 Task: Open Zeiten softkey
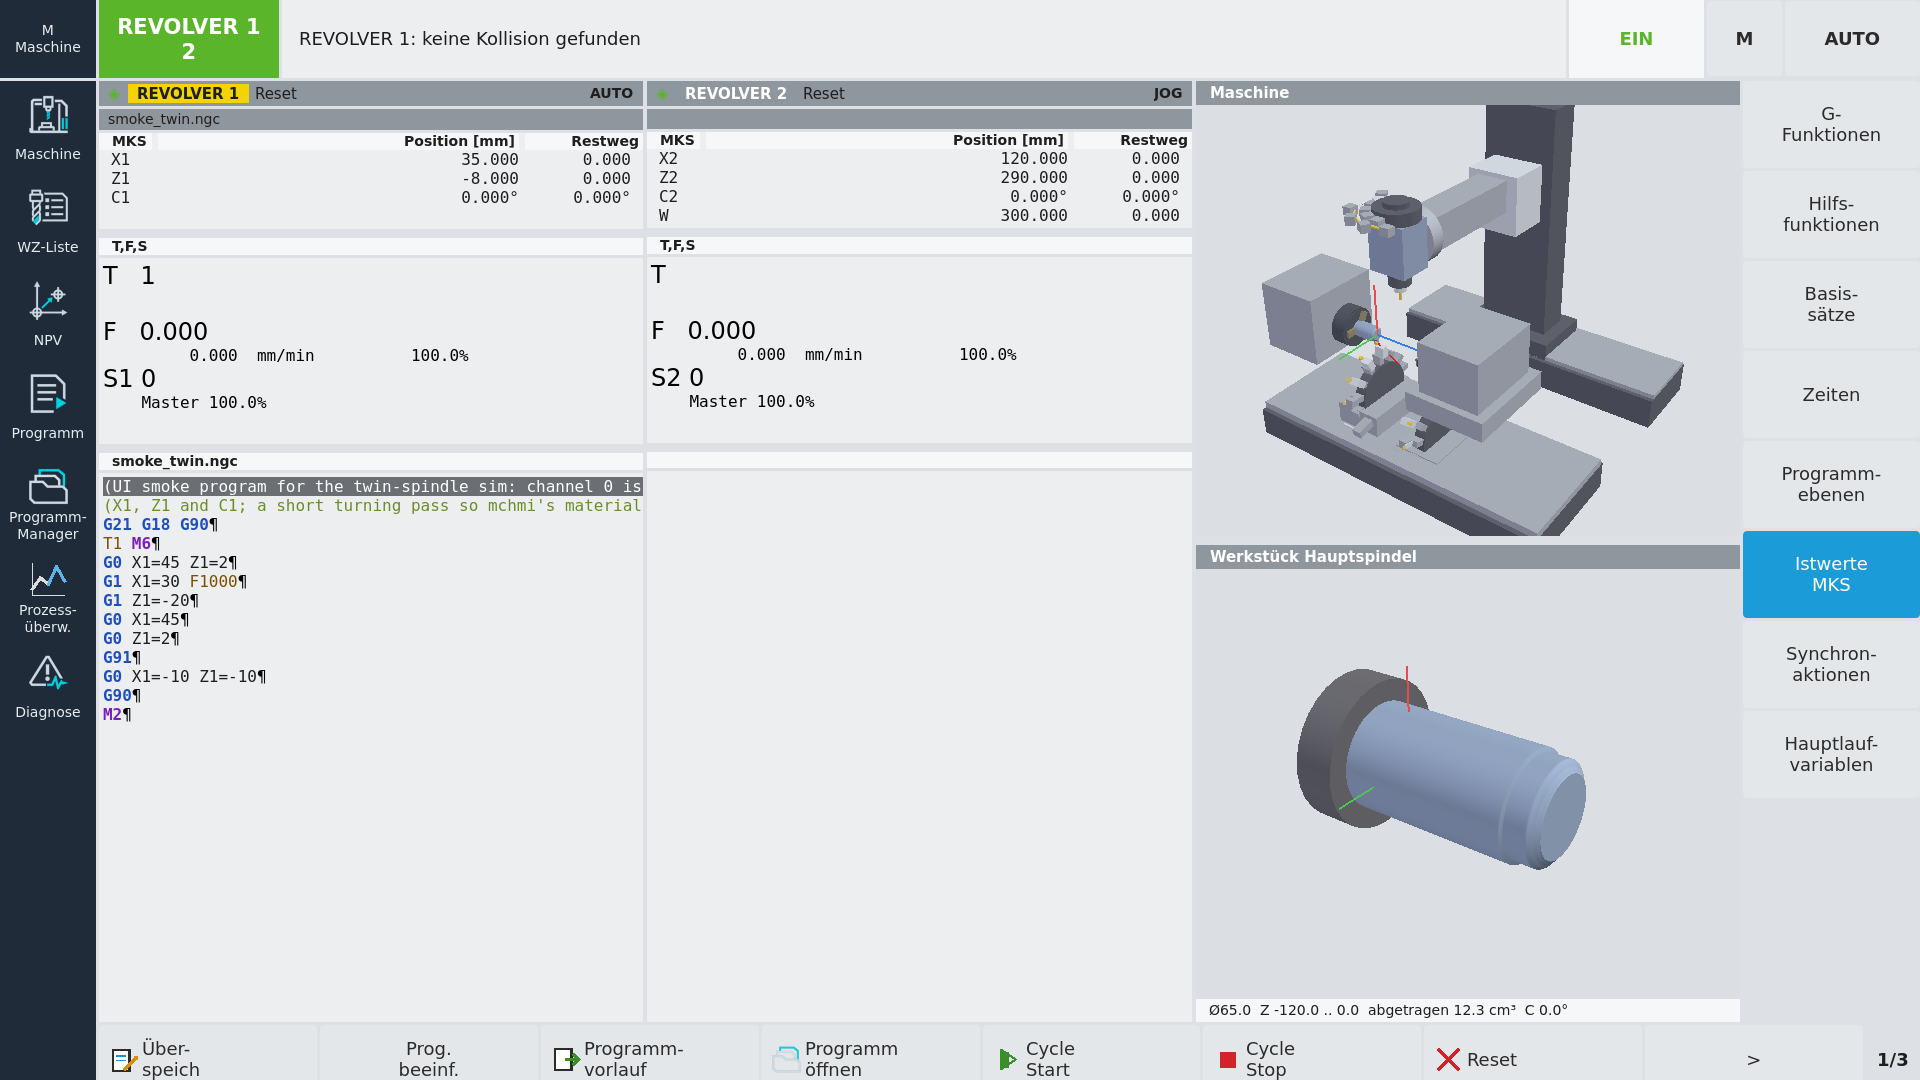click(x=1831, y=394)
